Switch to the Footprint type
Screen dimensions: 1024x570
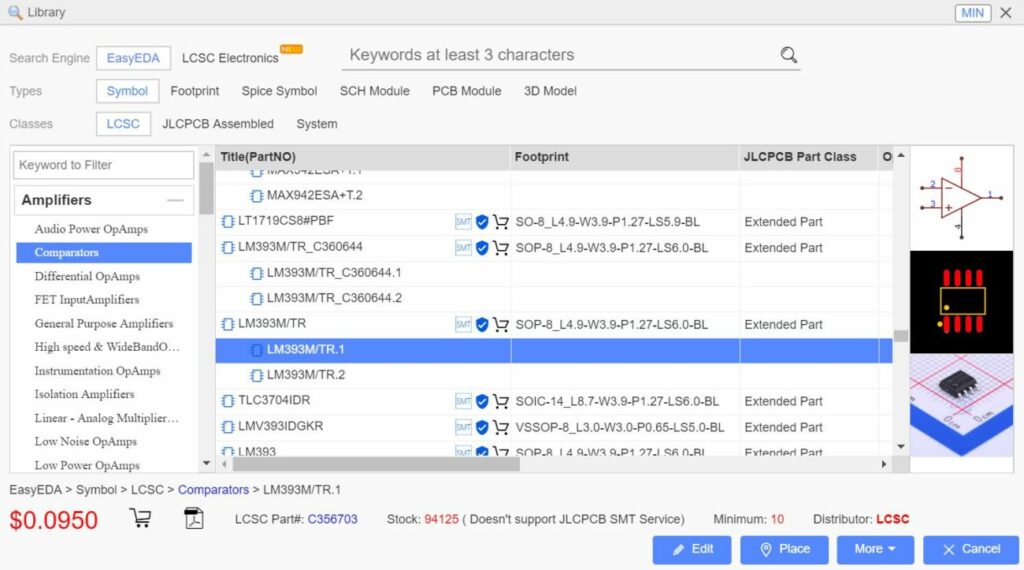(194, 91)
